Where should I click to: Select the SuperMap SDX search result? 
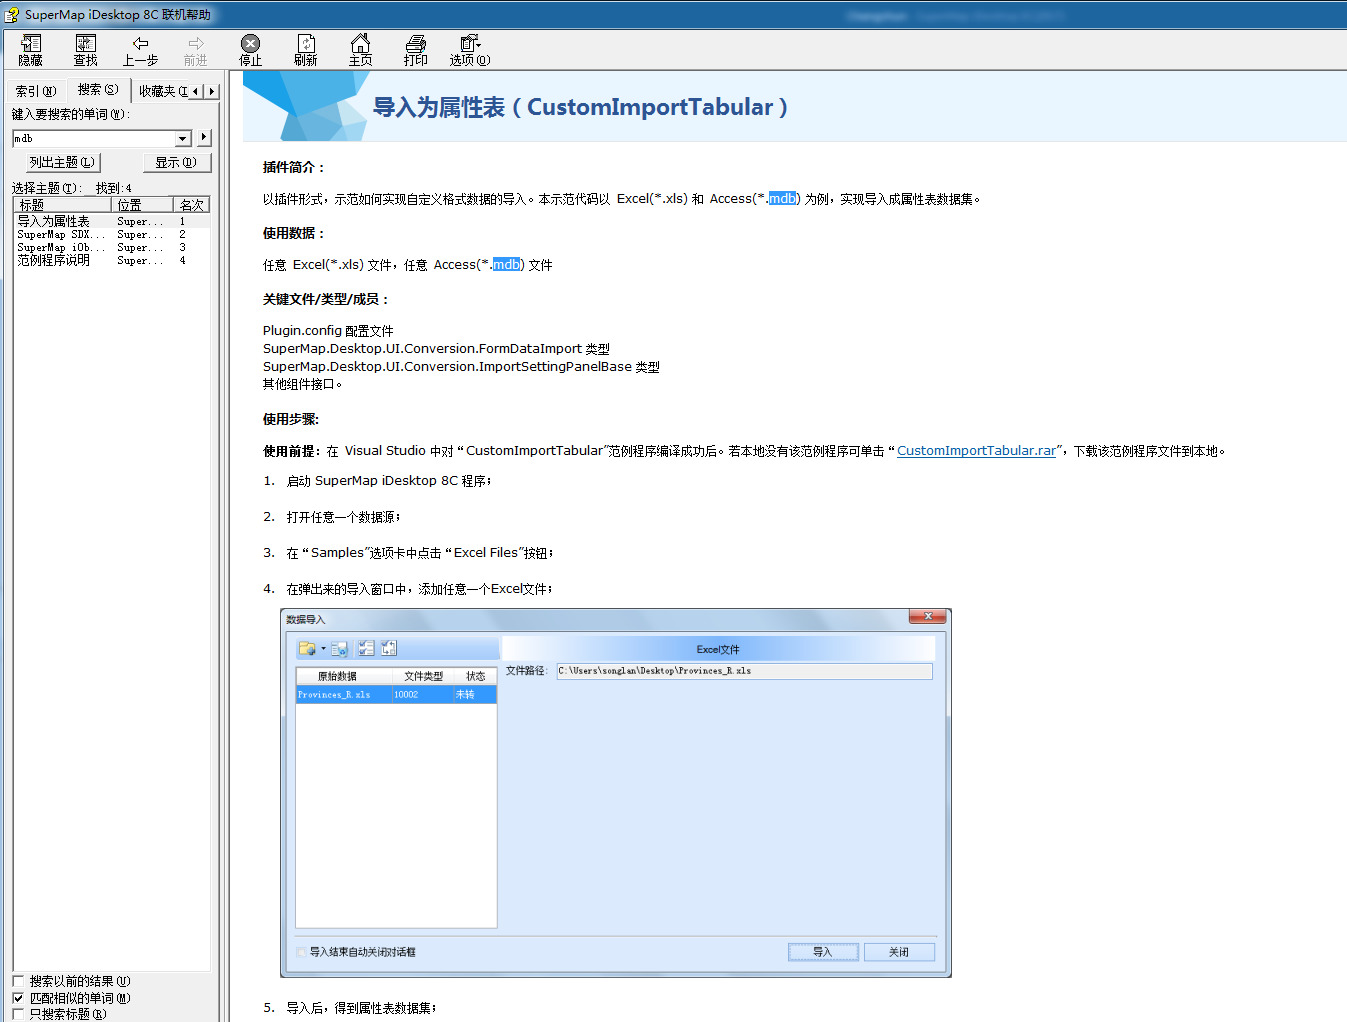tap(112, 234)
